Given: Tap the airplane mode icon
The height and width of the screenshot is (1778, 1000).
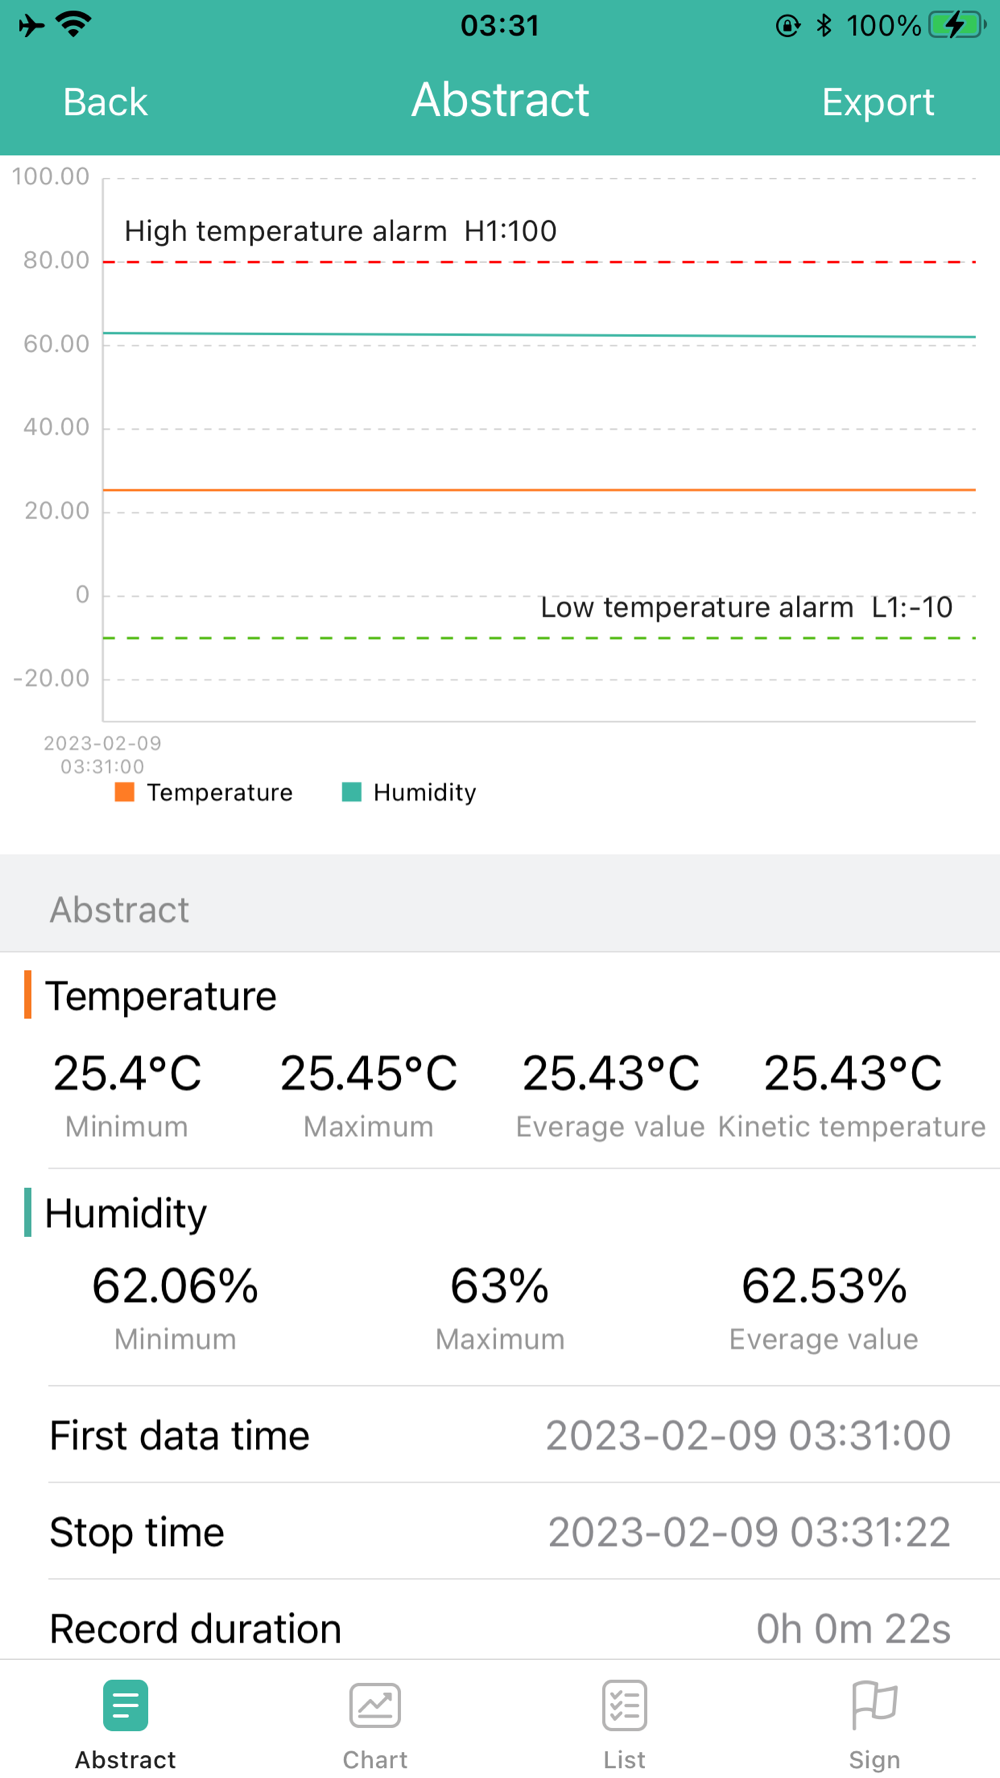Looking at the screenshot, I should [x=31, y=25].
